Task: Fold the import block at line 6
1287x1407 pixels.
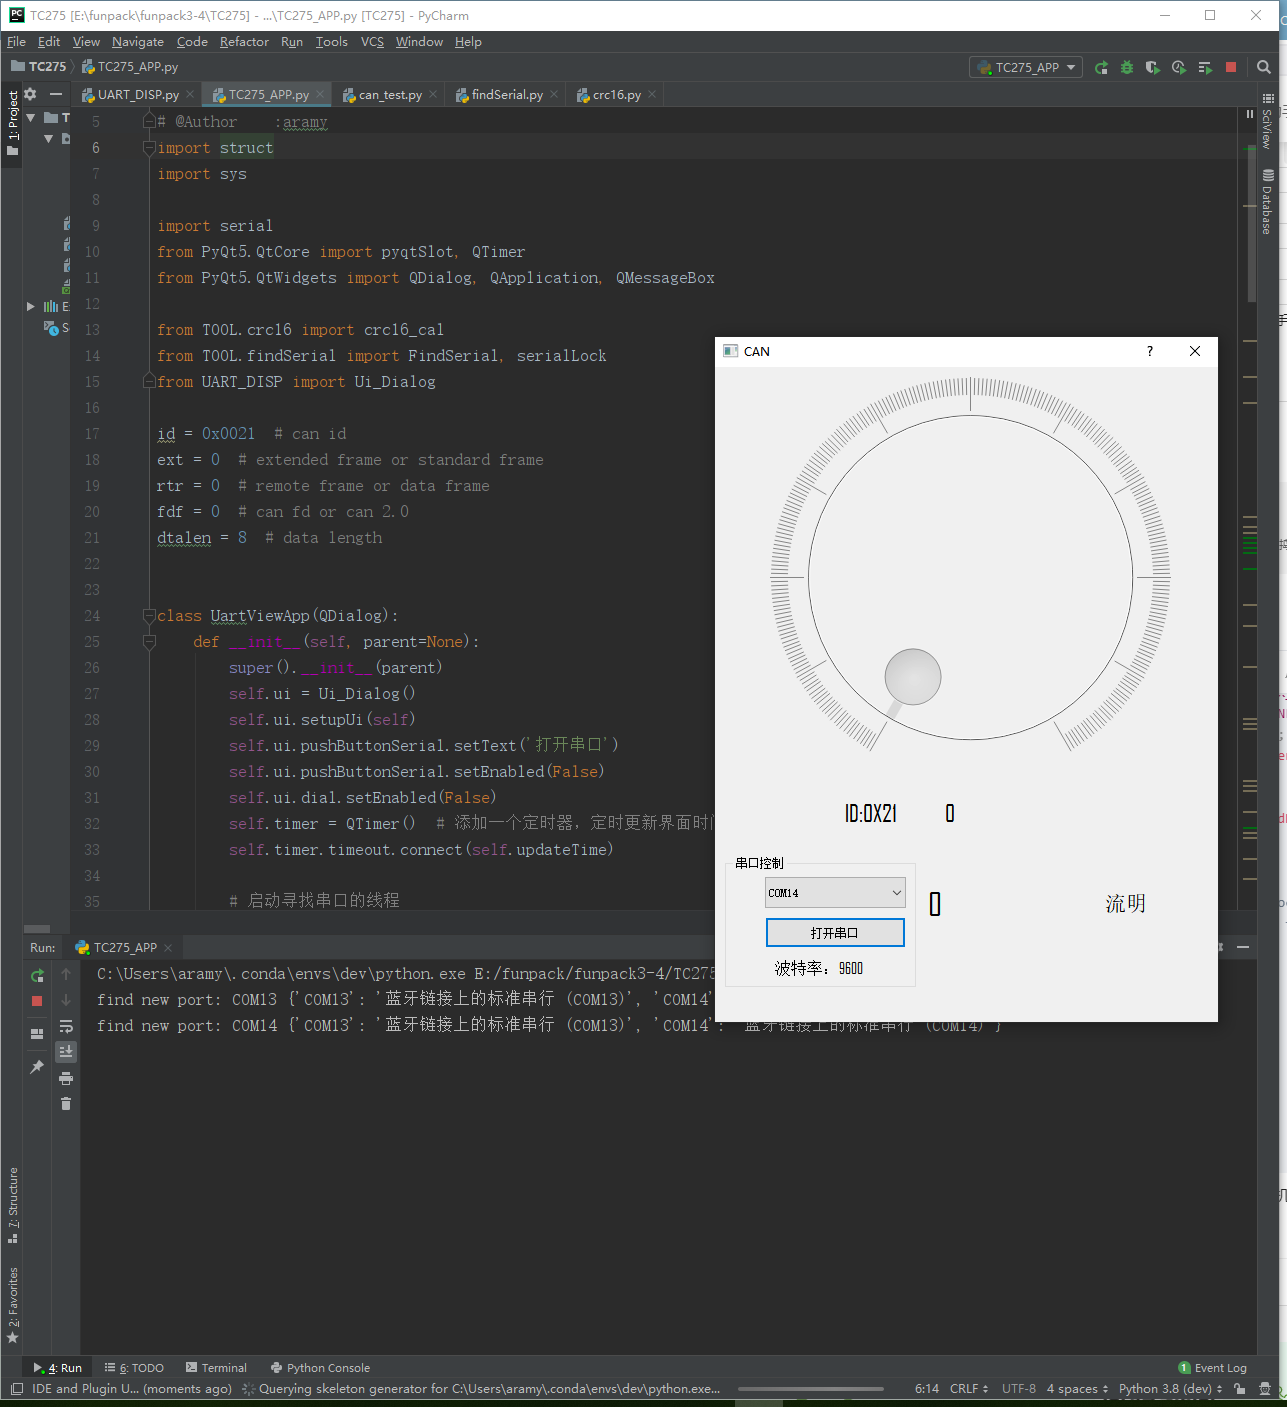Action: click(x=149, y=148)
